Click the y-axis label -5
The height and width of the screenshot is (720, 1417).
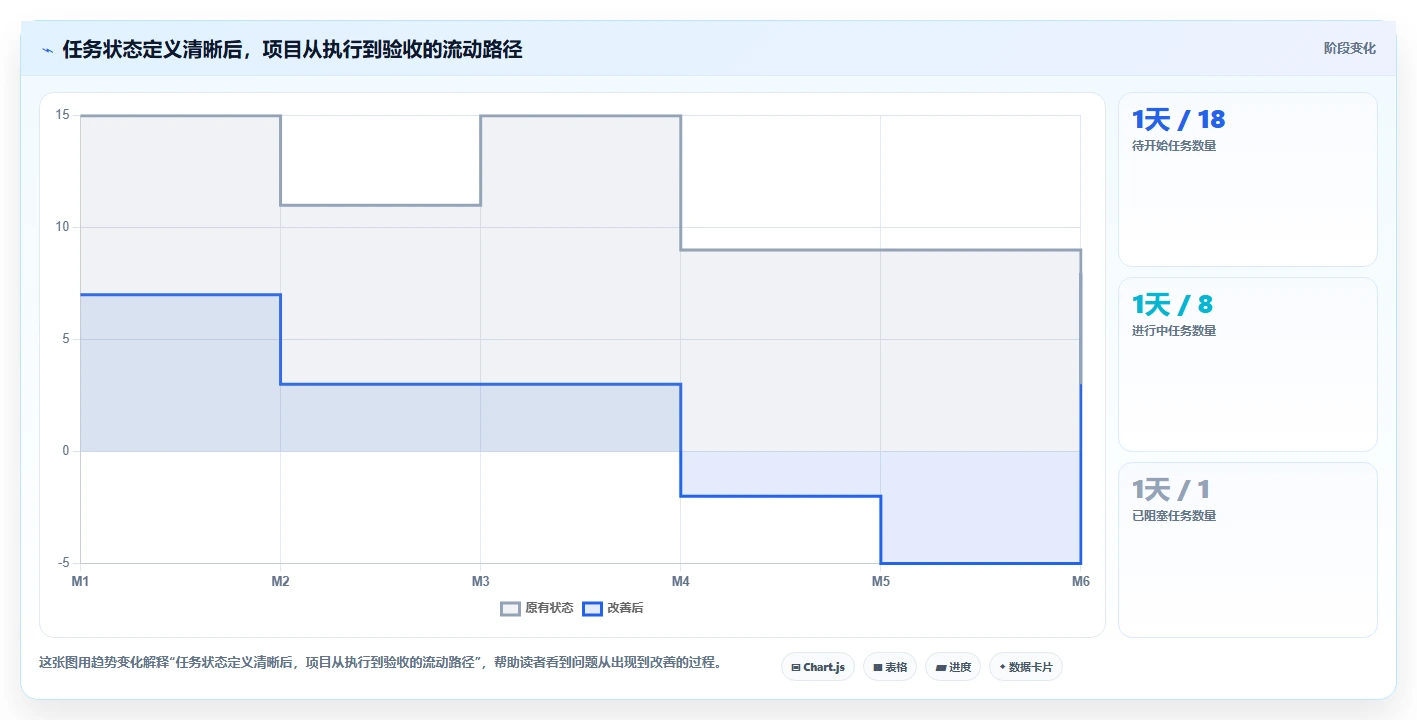coord(62,563)
